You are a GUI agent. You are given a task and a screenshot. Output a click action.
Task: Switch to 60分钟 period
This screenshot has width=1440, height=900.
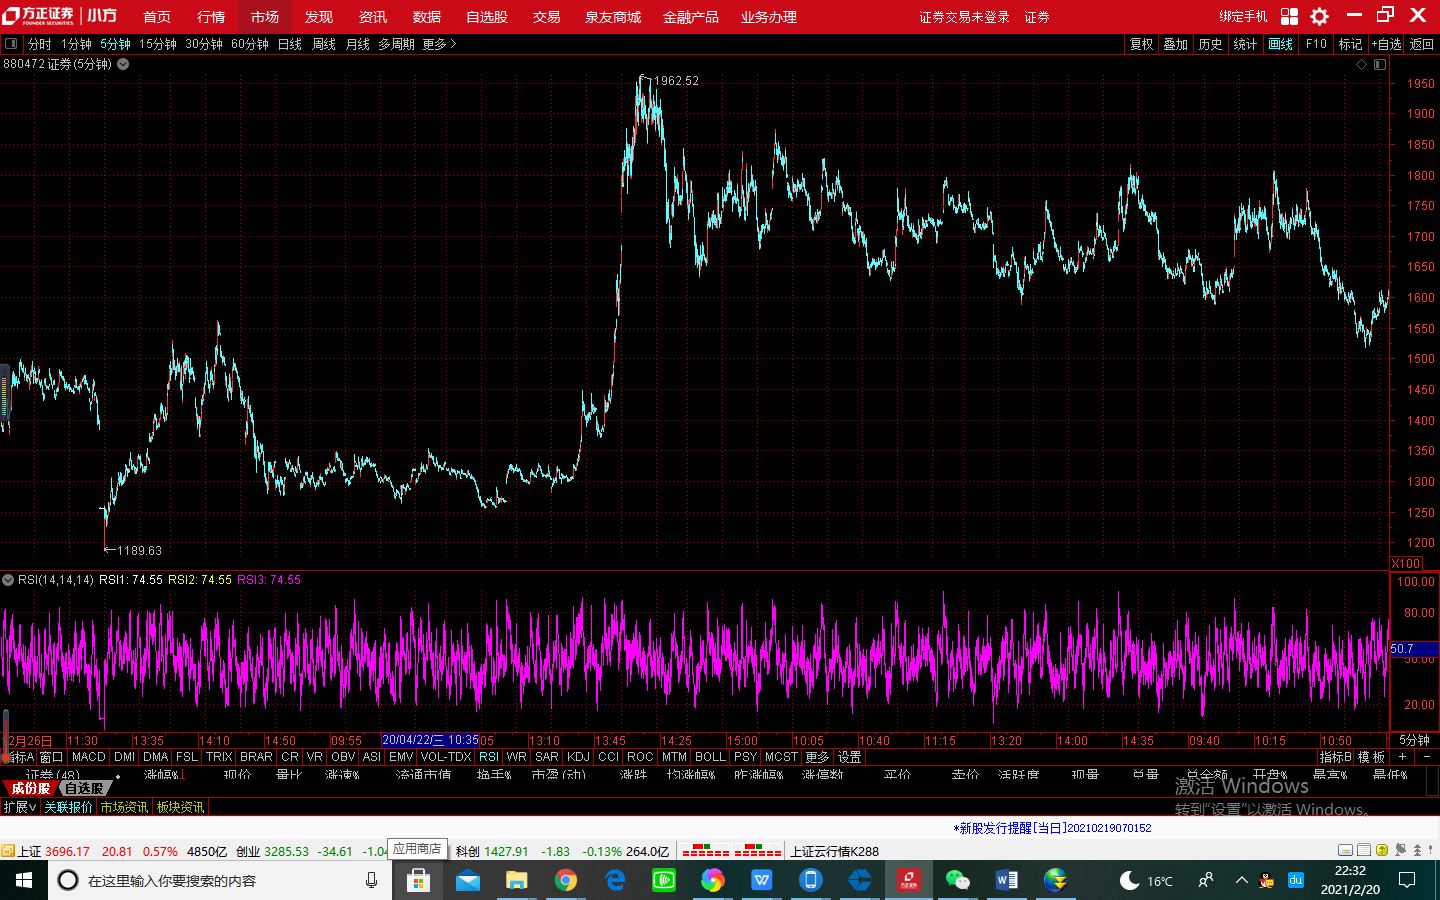click(x=250, y=44)
